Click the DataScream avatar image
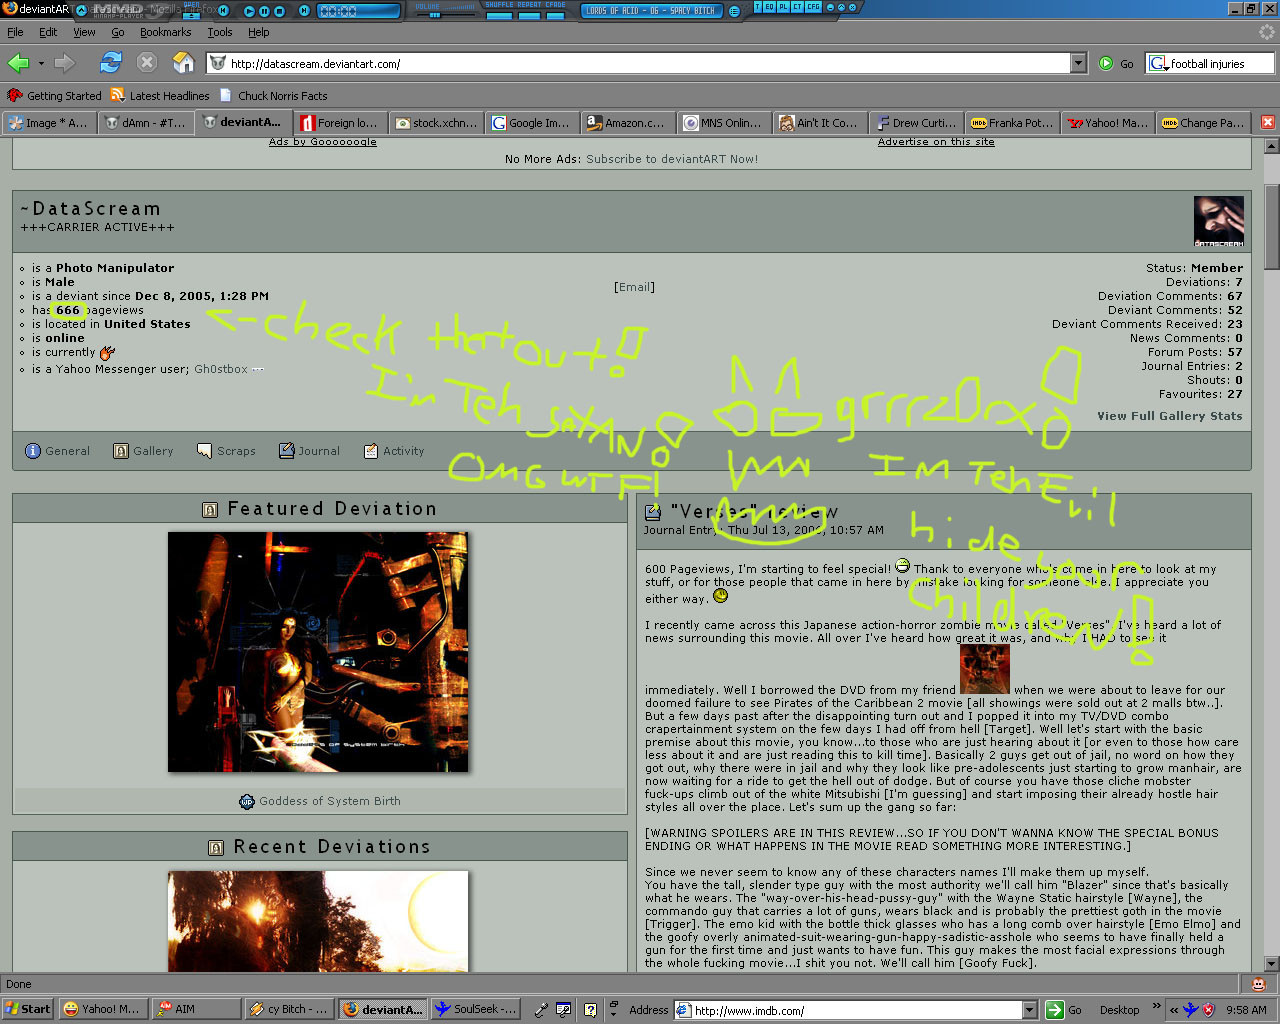 pos(1218,221)
